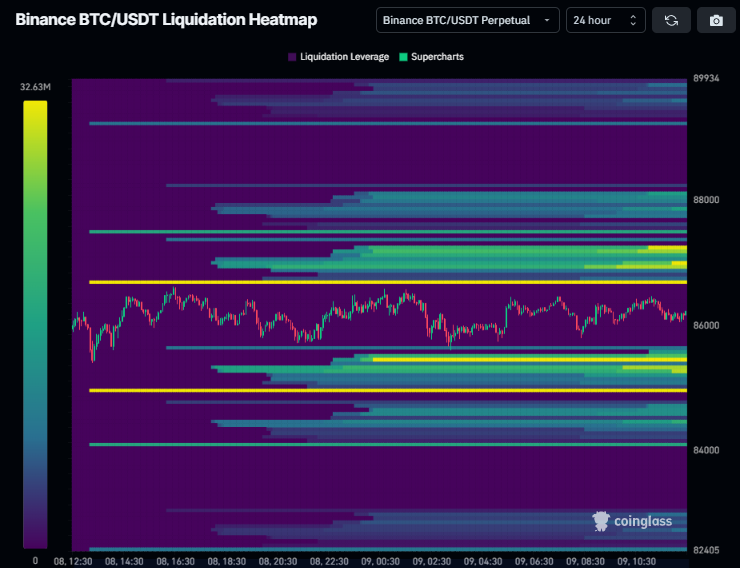Click the 09, 08:30 time axis label

tap(585, 561)
